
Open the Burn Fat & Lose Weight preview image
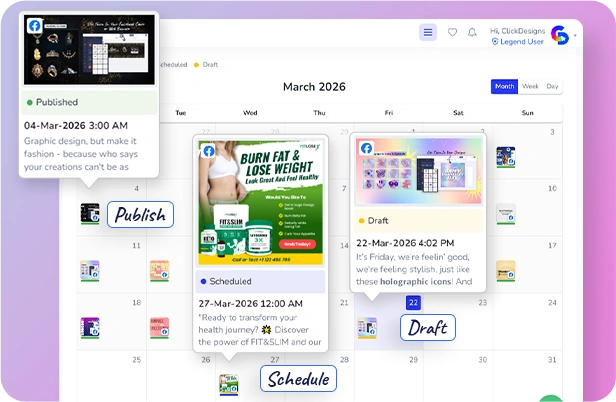coord(260,203)
